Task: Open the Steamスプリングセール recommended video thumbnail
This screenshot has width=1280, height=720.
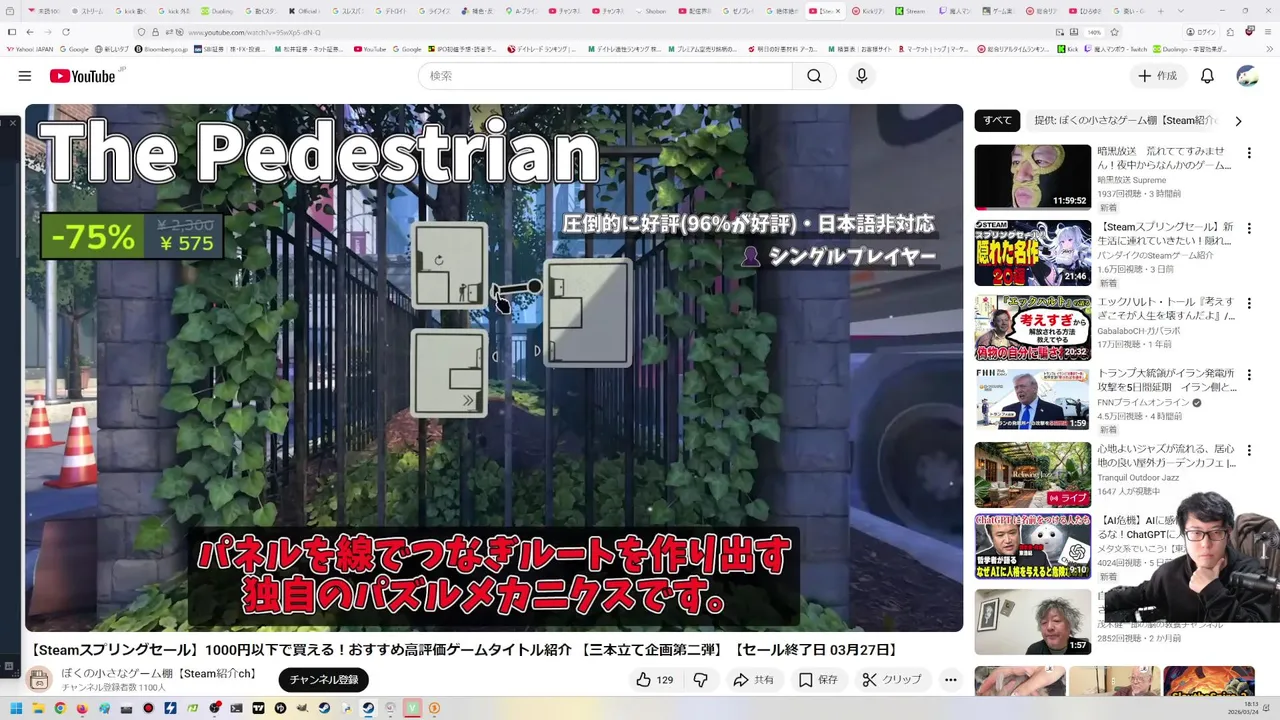Action: [1033, 253]
